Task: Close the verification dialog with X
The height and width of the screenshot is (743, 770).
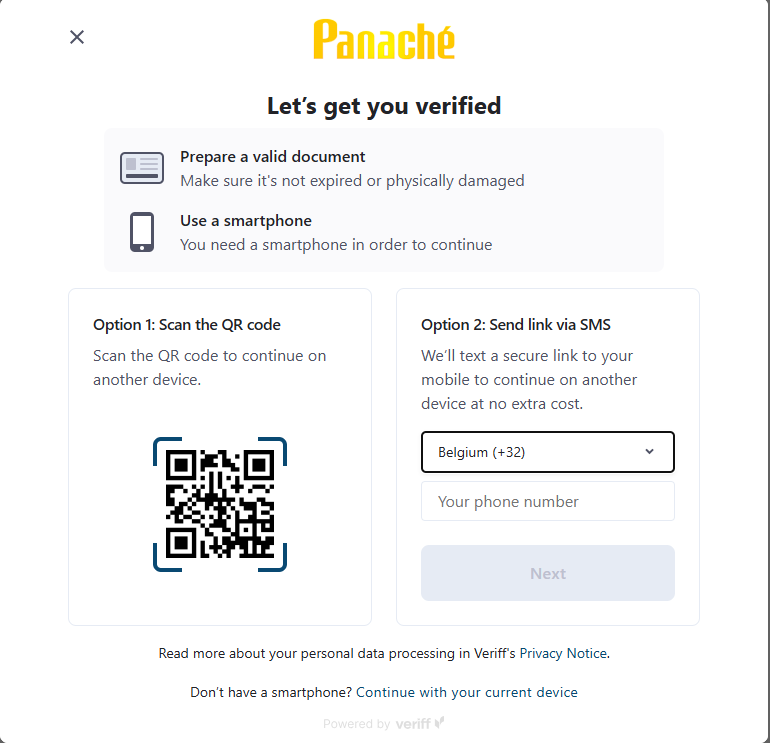Action: coord(77,37)
